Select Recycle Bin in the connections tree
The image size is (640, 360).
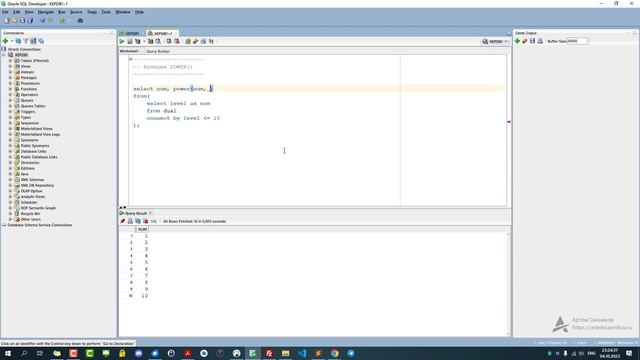(30, 213)
